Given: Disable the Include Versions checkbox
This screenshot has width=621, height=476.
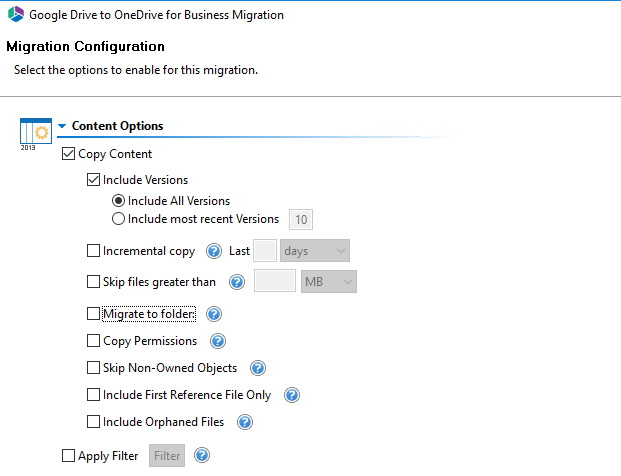Looking at the screenshot, I should click(94, 180).
